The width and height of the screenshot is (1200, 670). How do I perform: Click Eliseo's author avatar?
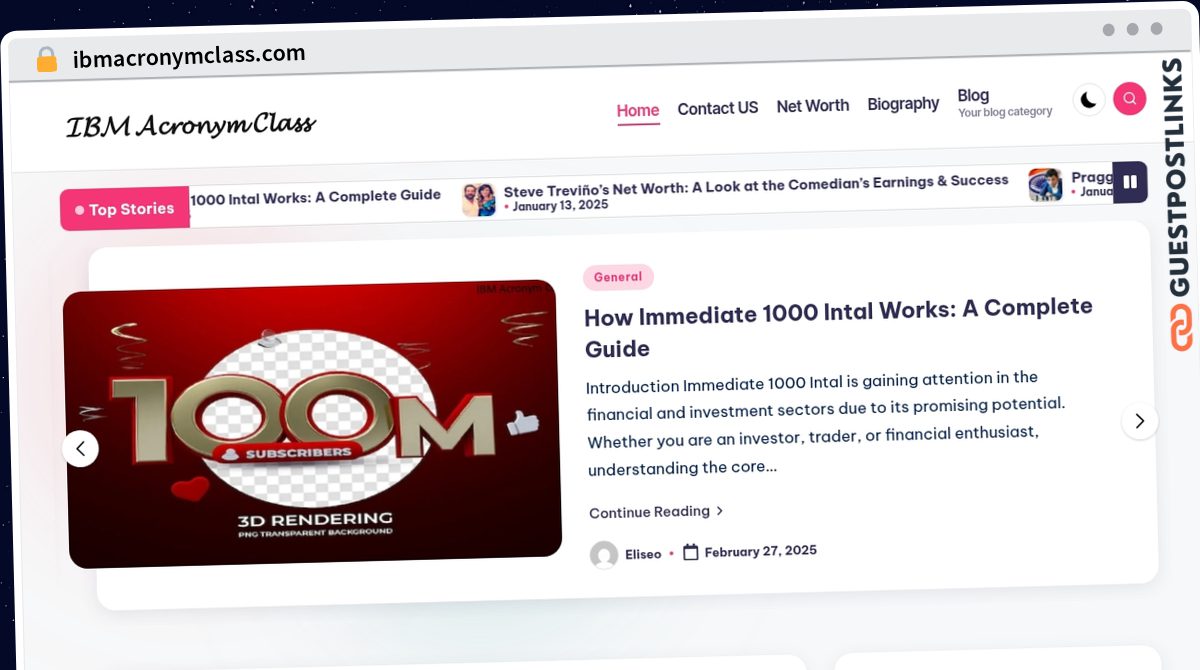pyautogui.click(x=604, y=555)
